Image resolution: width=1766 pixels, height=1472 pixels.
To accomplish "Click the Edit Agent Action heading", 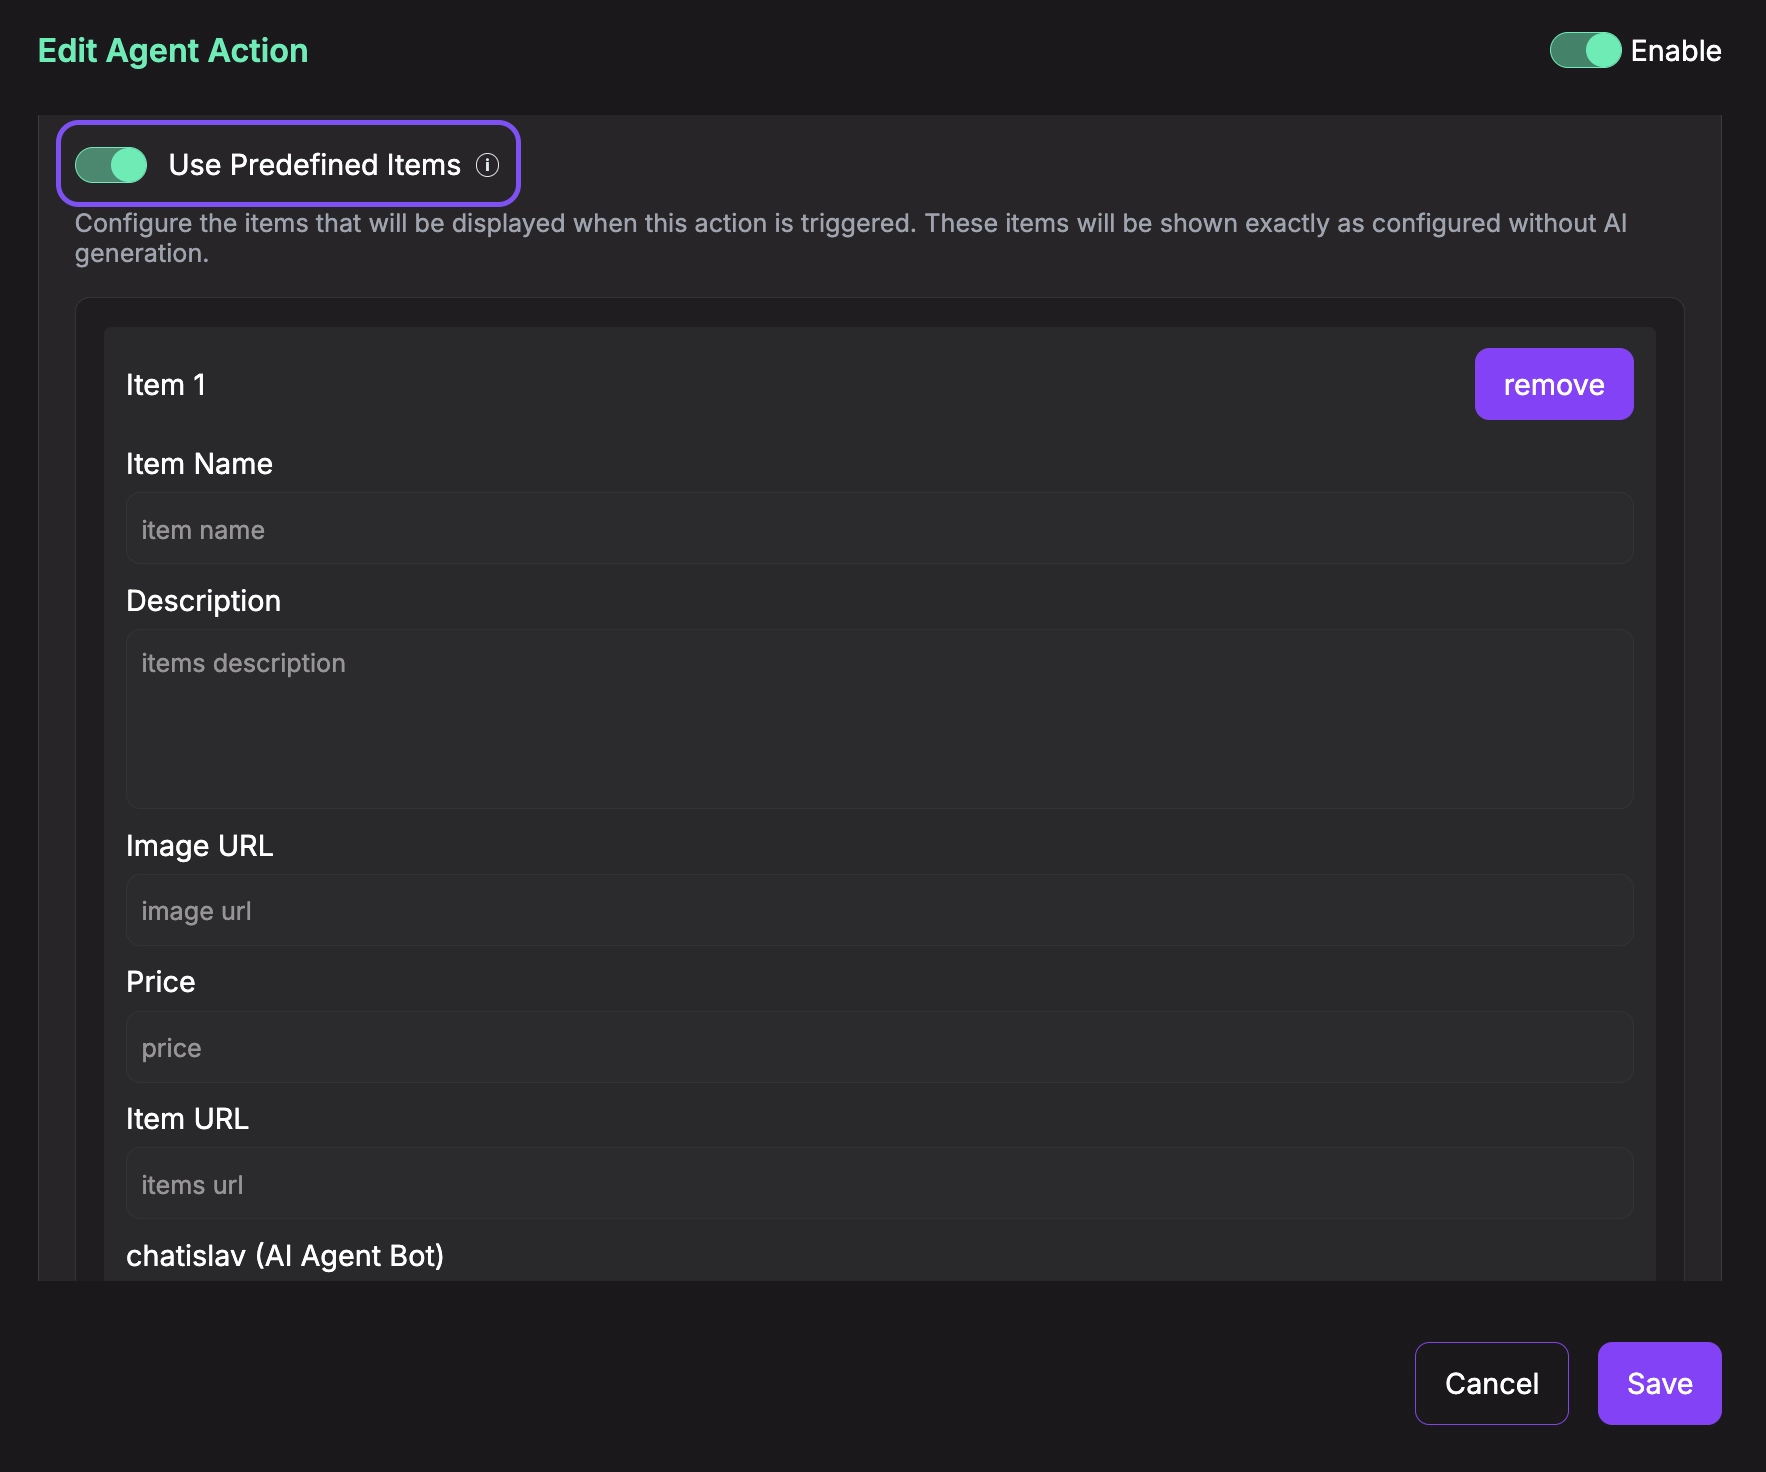I will pos(172,49).
